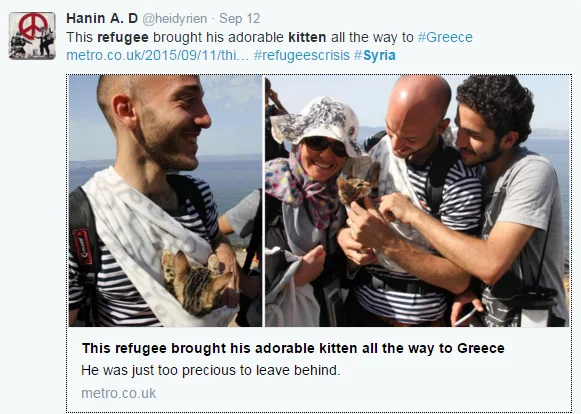View the right photo of the group petting the kitten

click(x=417, y=201)
